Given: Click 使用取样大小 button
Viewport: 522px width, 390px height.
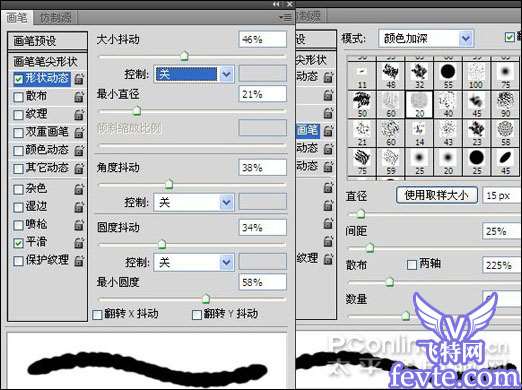Looking at the screenshot, I should [437, 195].
